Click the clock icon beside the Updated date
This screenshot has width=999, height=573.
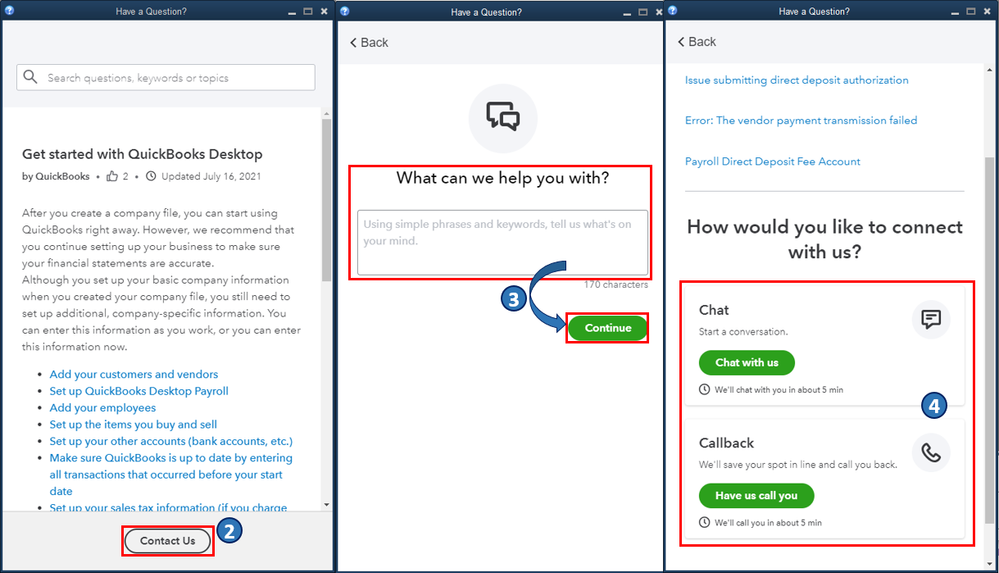coord(151,176)
